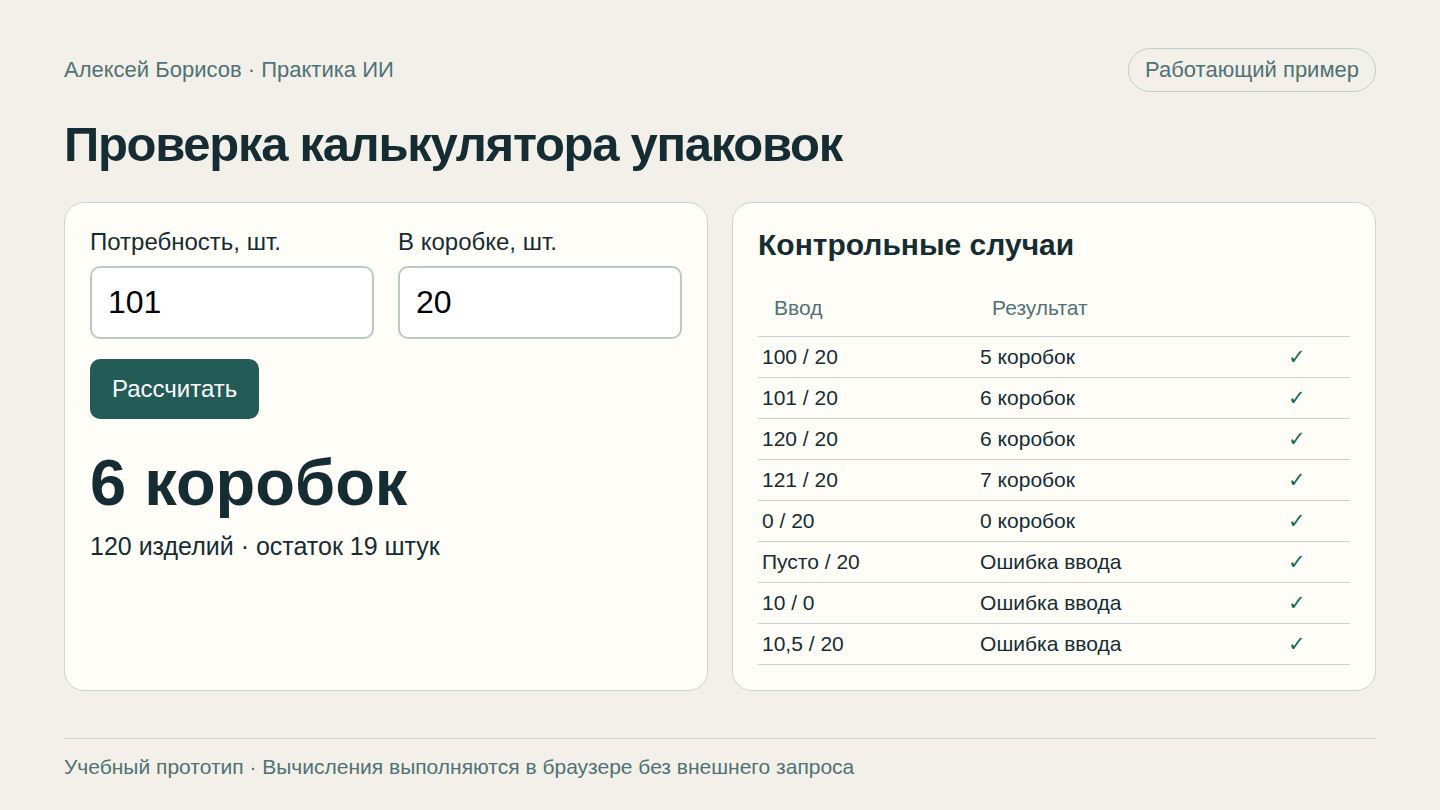Click 6 коробок in the 101 / 20 row
The width and height of the screenshot is (1440, 810).
[1027, 398]
